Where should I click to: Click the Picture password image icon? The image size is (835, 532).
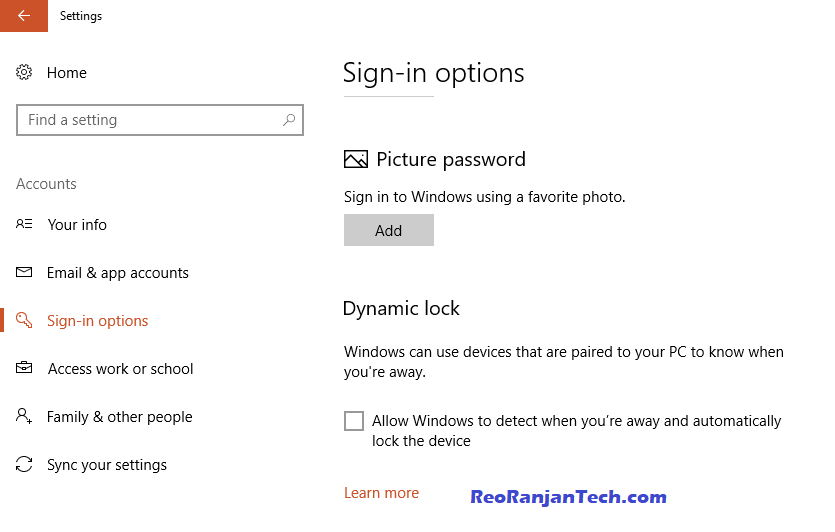click(x=356, y=159)
